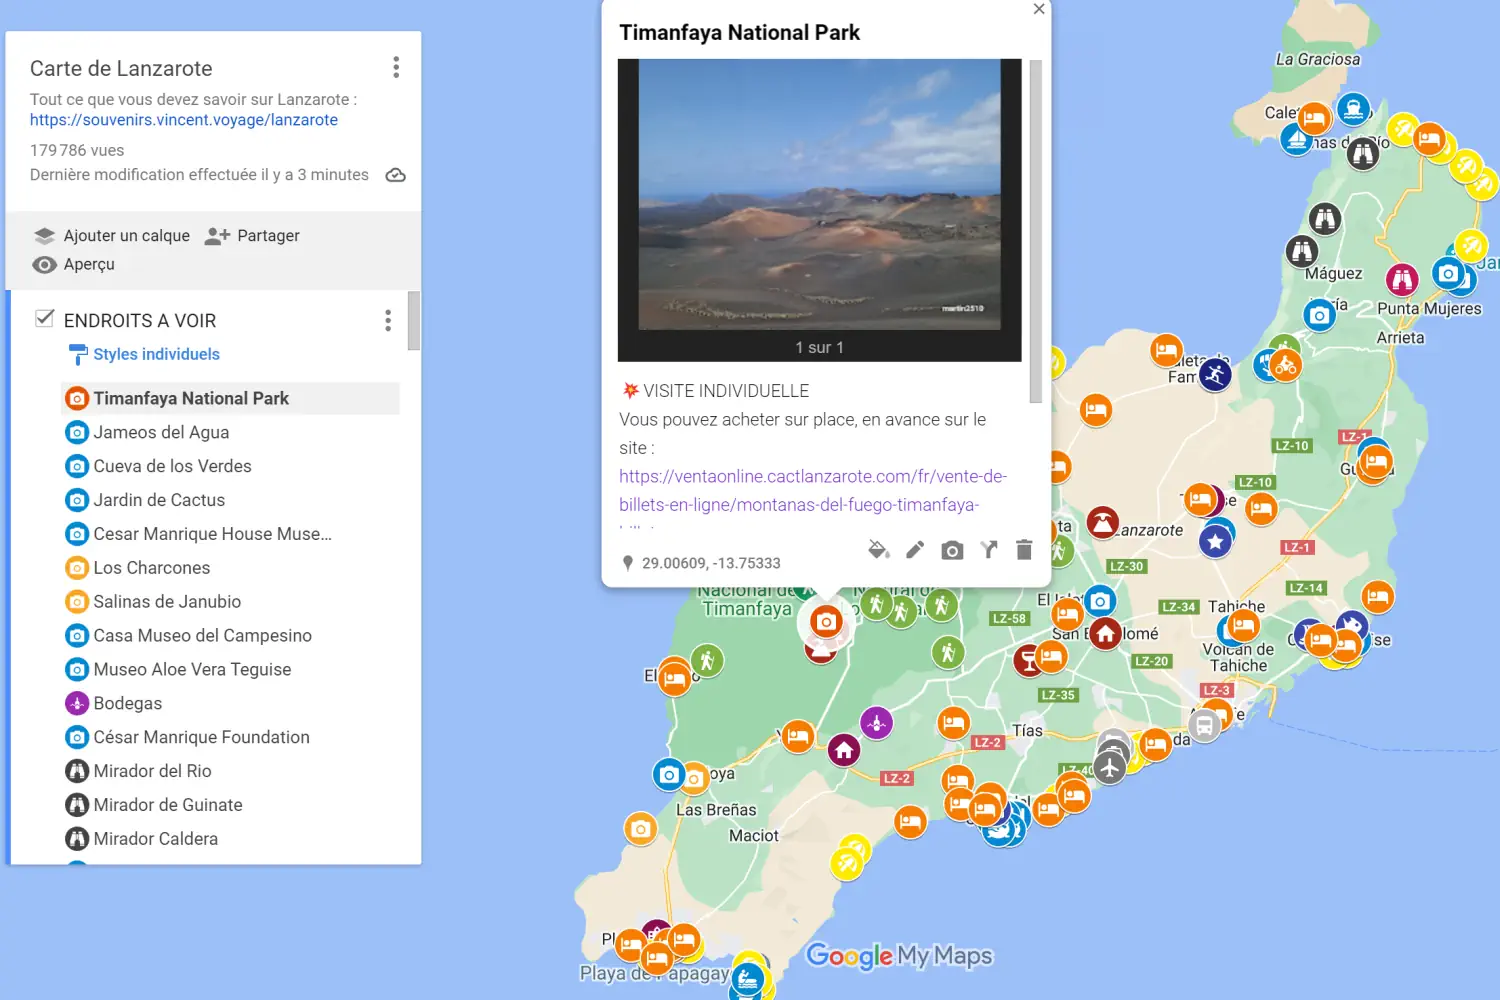Open Styles individuels styling options
This screenshot has height=1000, width=1500.
tap(155, 354)
